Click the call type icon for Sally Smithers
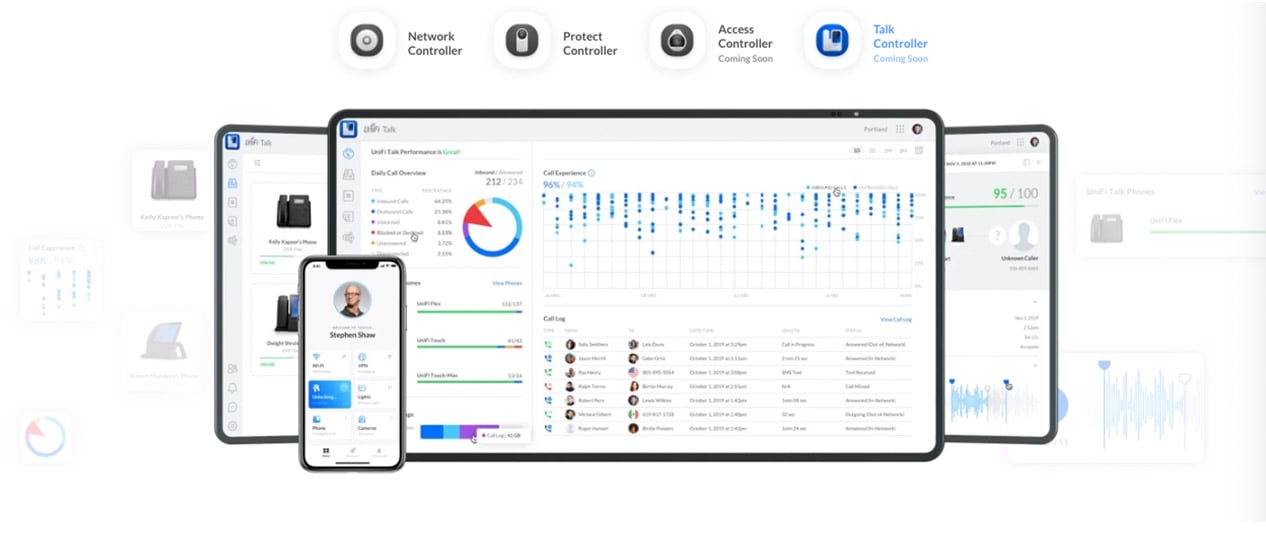Screen dimensions: 1266x537 tap(548, 344)
